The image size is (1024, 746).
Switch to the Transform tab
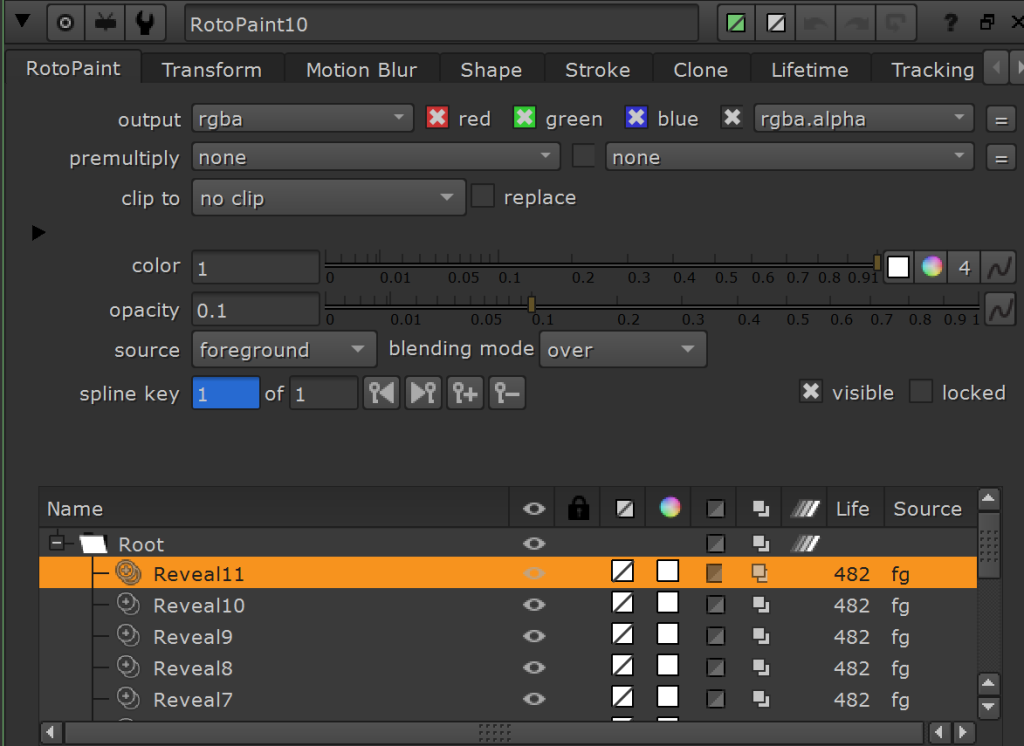[212, 70]
